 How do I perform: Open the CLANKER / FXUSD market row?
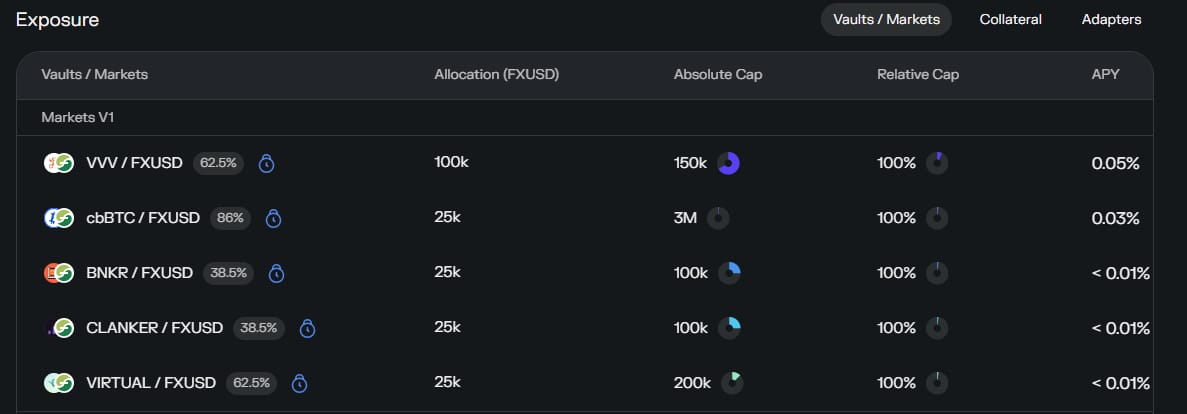[x=156, y=328]
